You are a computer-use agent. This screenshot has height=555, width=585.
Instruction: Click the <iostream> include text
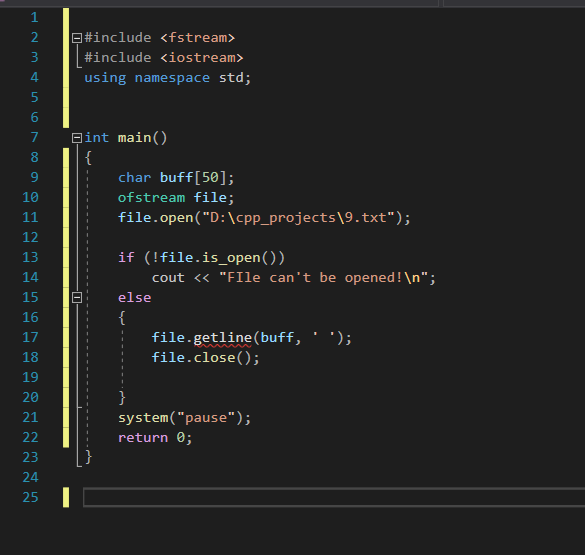click(202, 58)
